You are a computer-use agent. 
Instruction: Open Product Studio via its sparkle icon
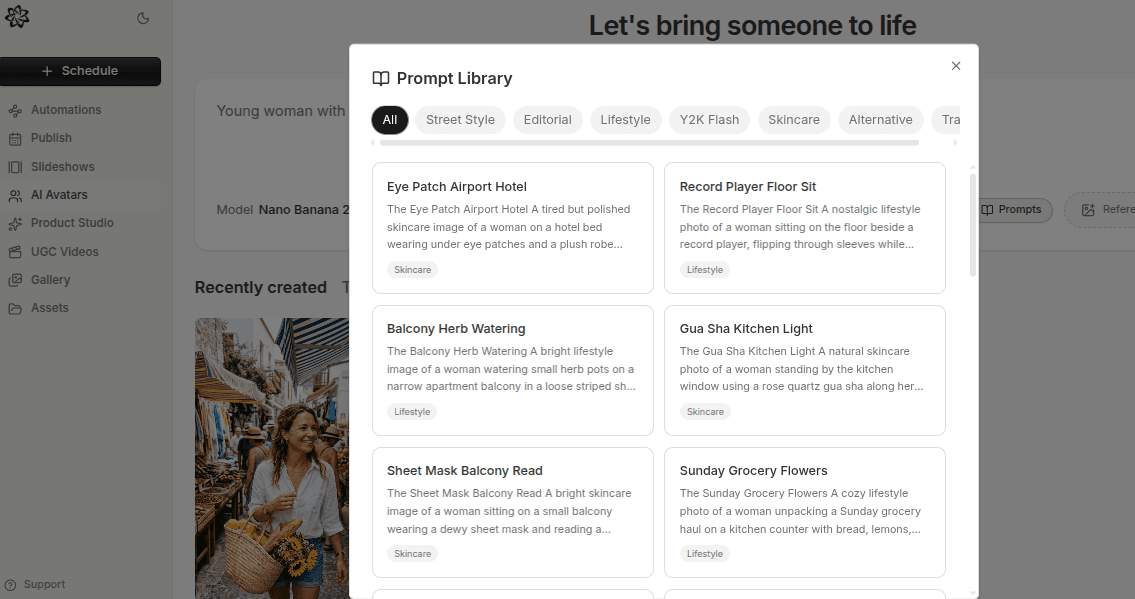pos(14,222)
